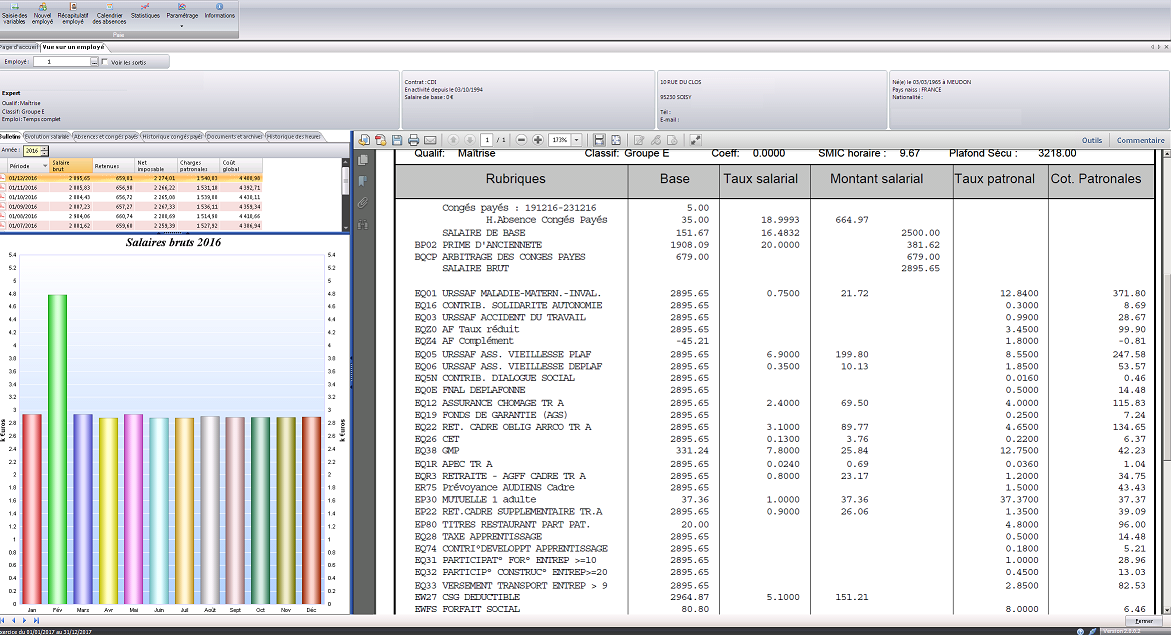This screenshot has width=1171, height=635.
Task: Enable the Voir les sortis checkbox
Action: tap(105, 62)
